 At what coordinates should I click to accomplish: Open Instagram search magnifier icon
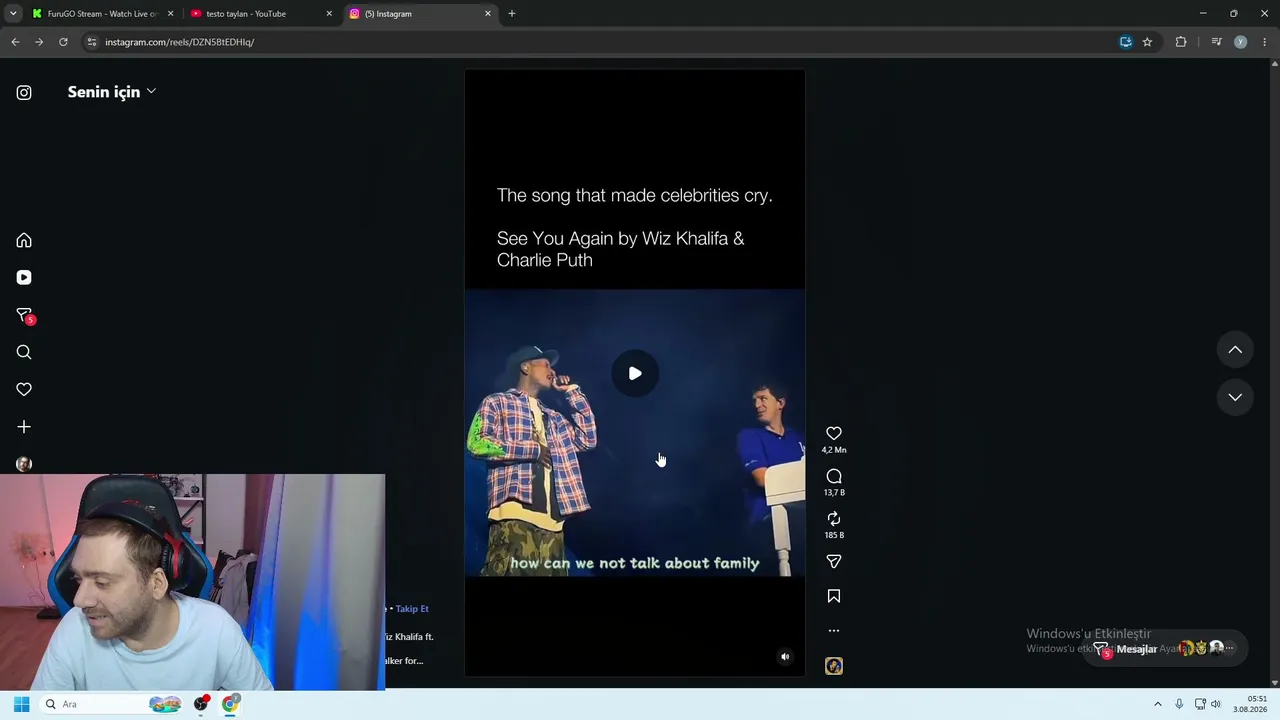pyautogui.click(x=24, y=352)
